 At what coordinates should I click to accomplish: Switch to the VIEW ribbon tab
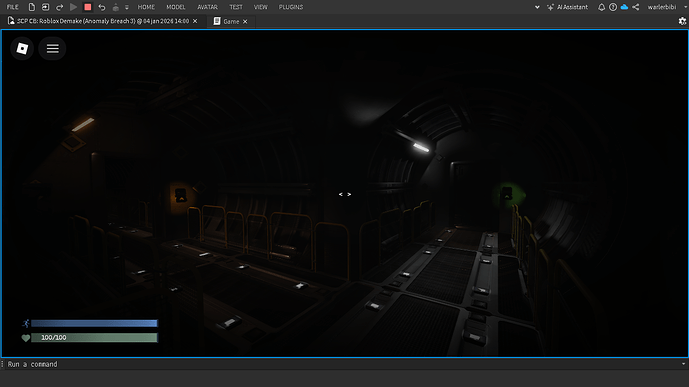261,7
